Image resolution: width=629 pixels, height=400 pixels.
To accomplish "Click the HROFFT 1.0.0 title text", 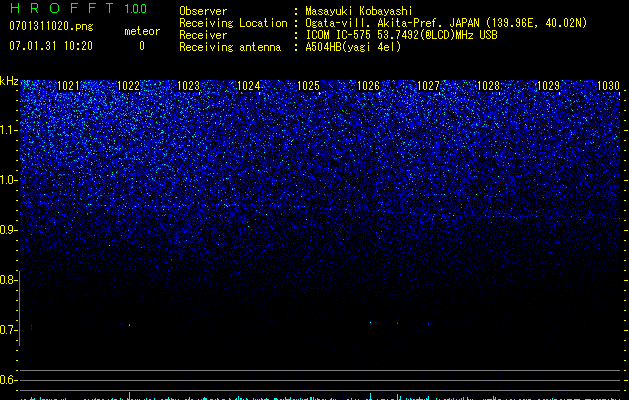I will 78,8.
